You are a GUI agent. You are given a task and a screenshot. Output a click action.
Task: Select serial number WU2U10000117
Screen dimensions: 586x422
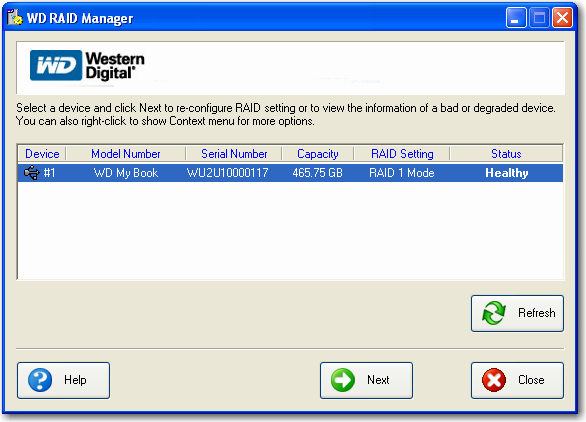point(228,173)
